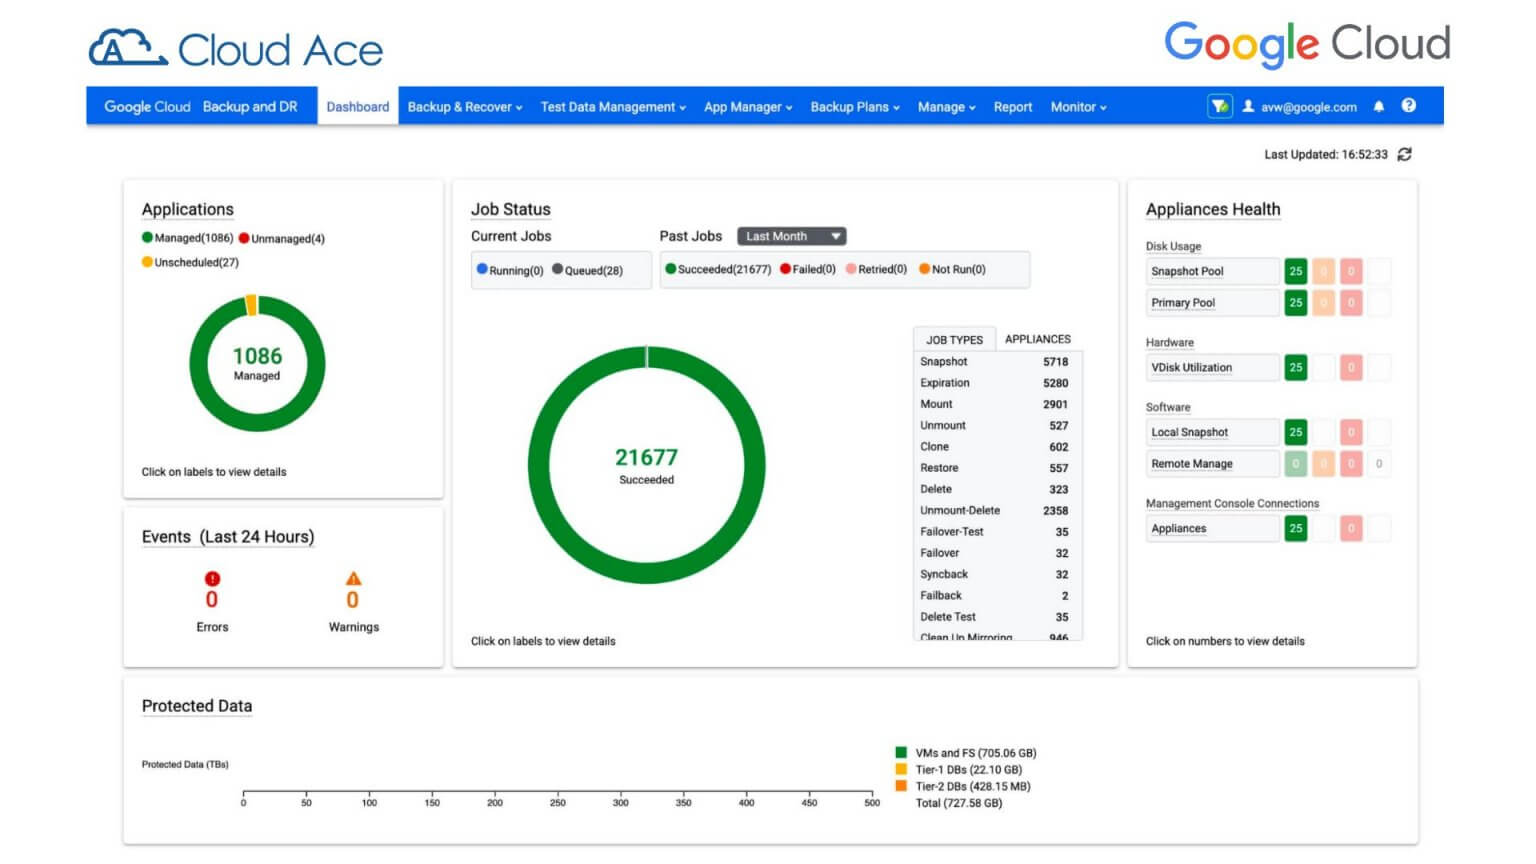The width and height of the screenshot is (1536, 864).
Task: Click Snapshot Pool under Disk Usage
Action: point(1186,271)
